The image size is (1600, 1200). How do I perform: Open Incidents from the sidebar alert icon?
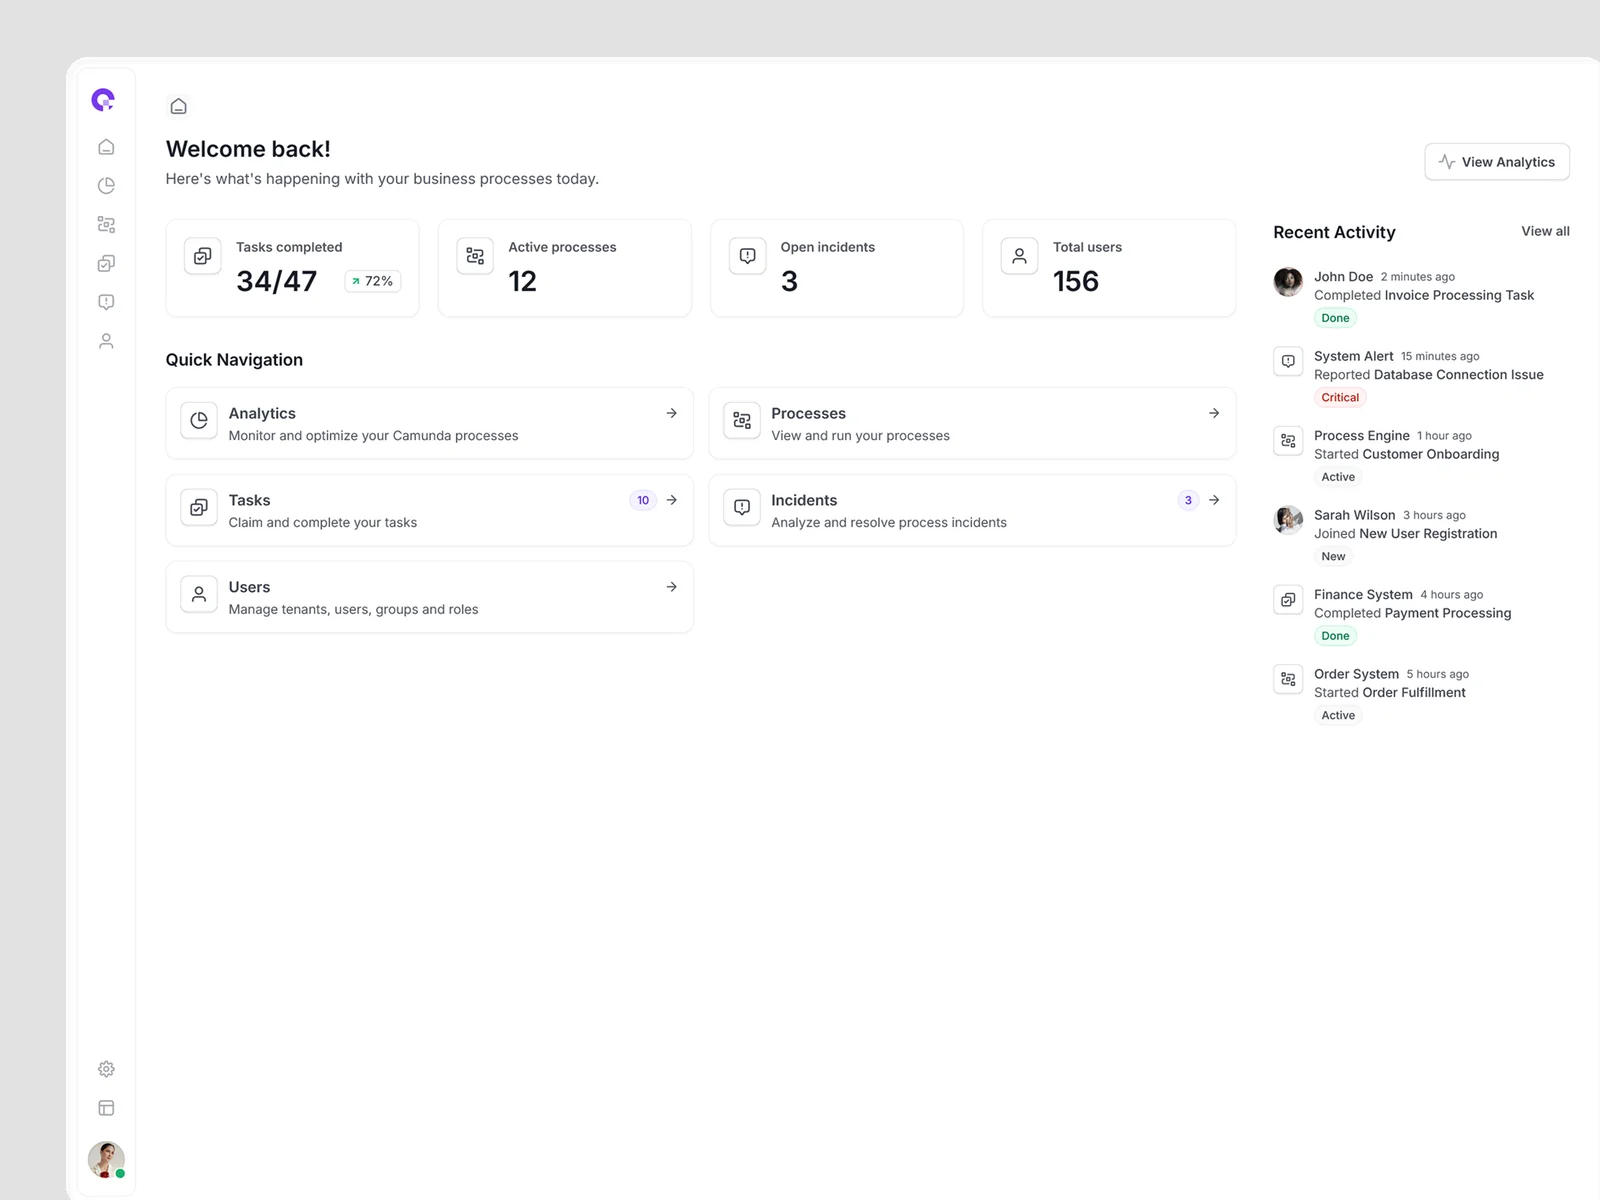[106, 302]
